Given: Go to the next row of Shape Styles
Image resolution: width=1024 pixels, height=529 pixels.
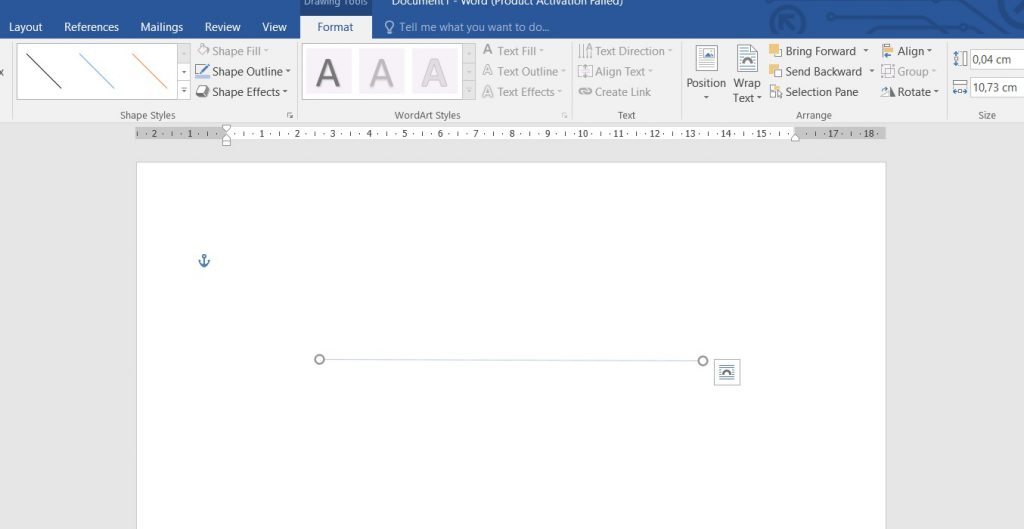Looking at the screenshot, I should coord(184,71).
